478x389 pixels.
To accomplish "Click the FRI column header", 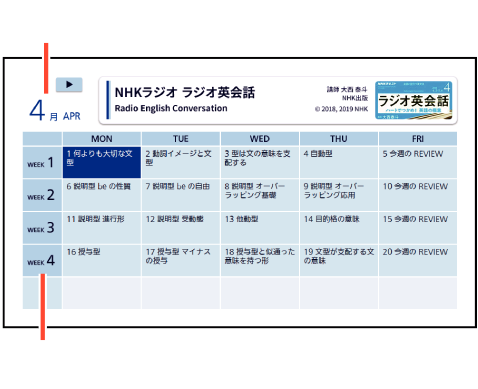I will click(418, 139).
